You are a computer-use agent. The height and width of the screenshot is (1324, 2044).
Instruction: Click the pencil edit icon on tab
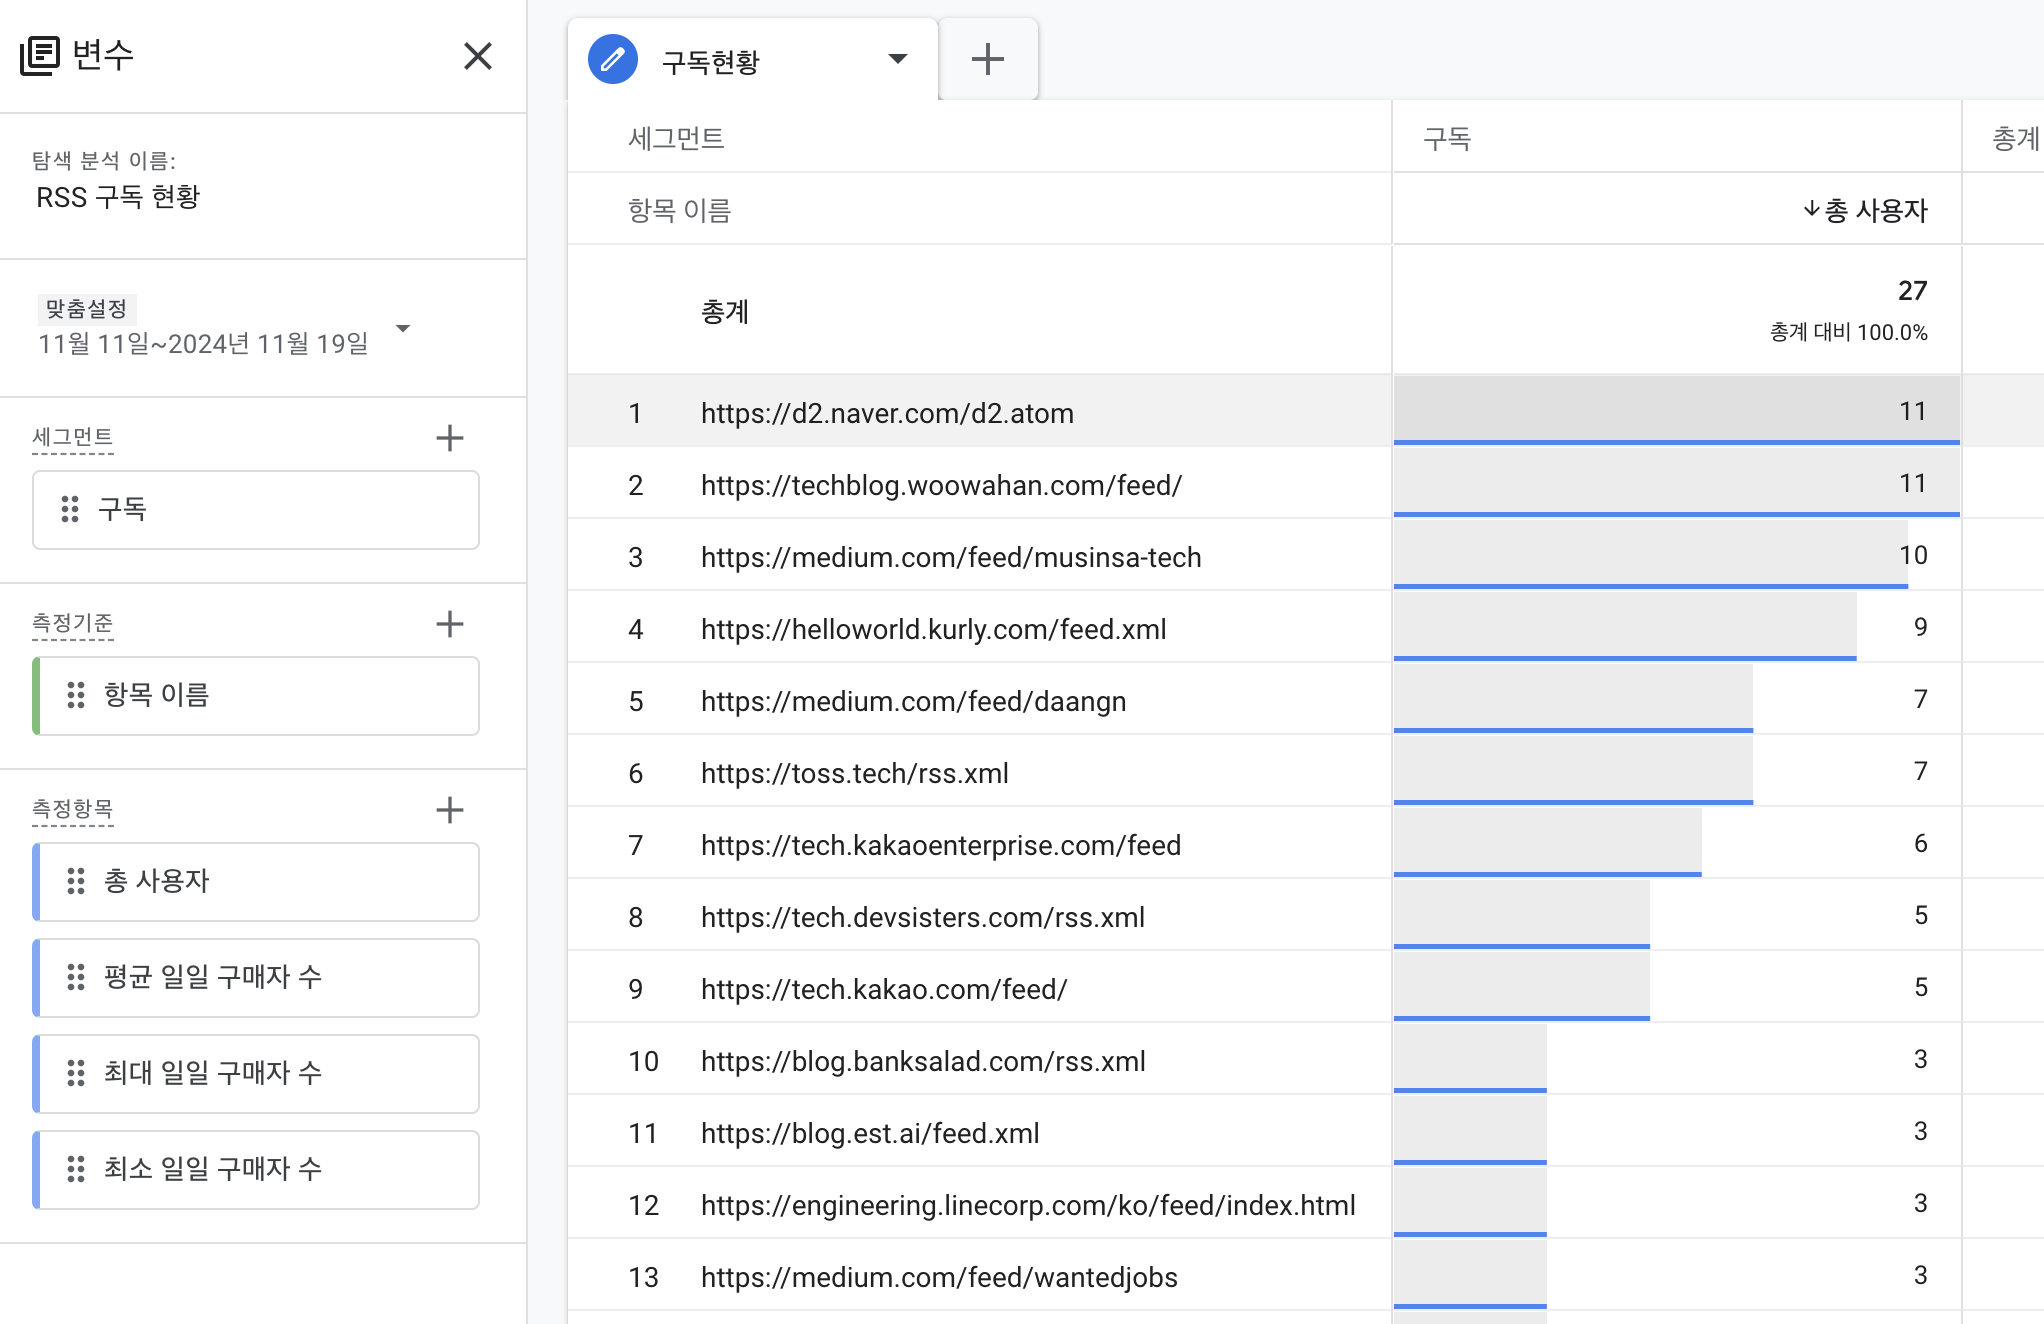(x=613, y=59)
